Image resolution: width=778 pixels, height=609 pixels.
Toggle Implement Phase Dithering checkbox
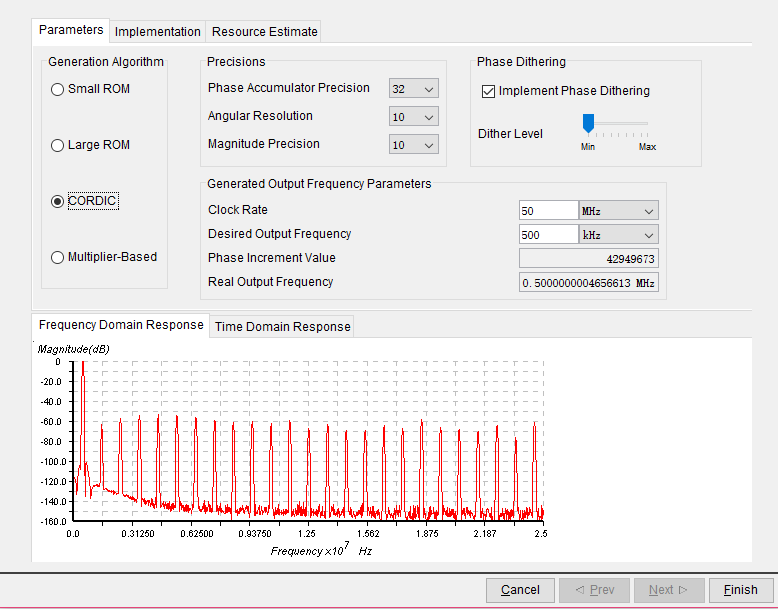pos(489,91)
